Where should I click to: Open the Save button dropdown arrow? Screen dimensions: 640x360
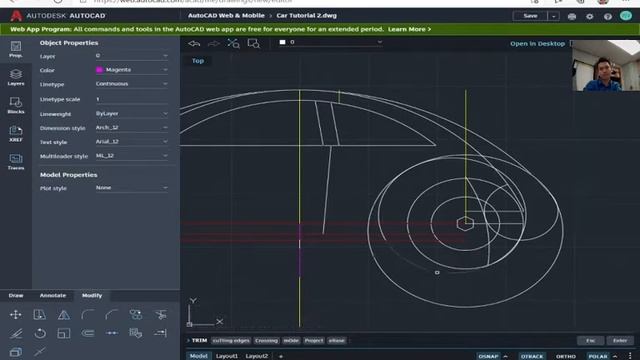(x=553, y=16)
